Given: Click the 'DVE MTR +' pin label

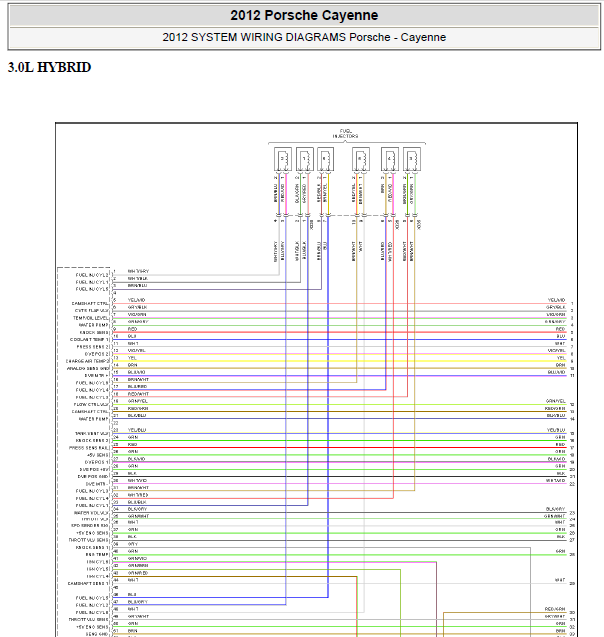Looking at the screenshot, I should tap(97, 376).
